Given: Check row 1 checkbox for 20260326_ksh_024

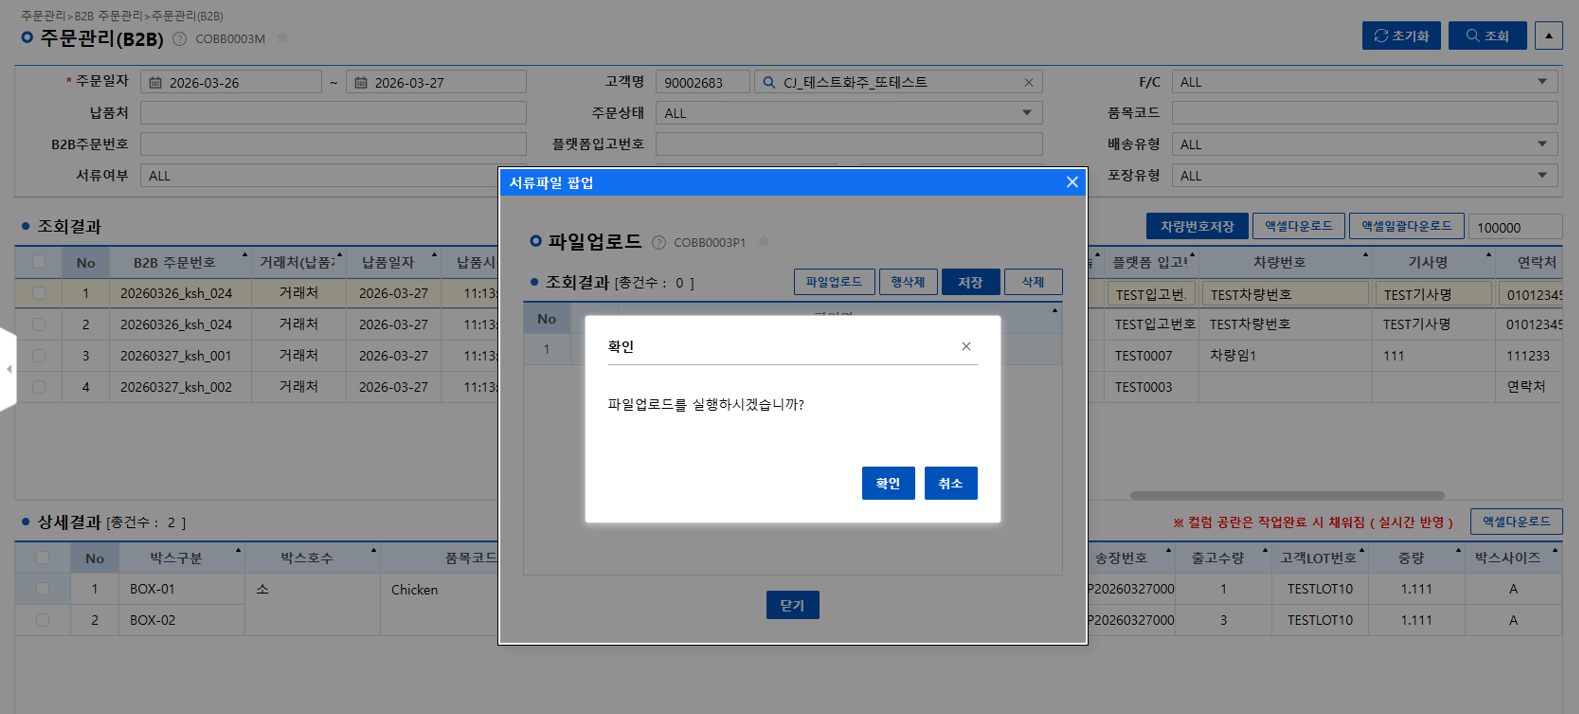Looking at the screenshot, I should (39, 293).
